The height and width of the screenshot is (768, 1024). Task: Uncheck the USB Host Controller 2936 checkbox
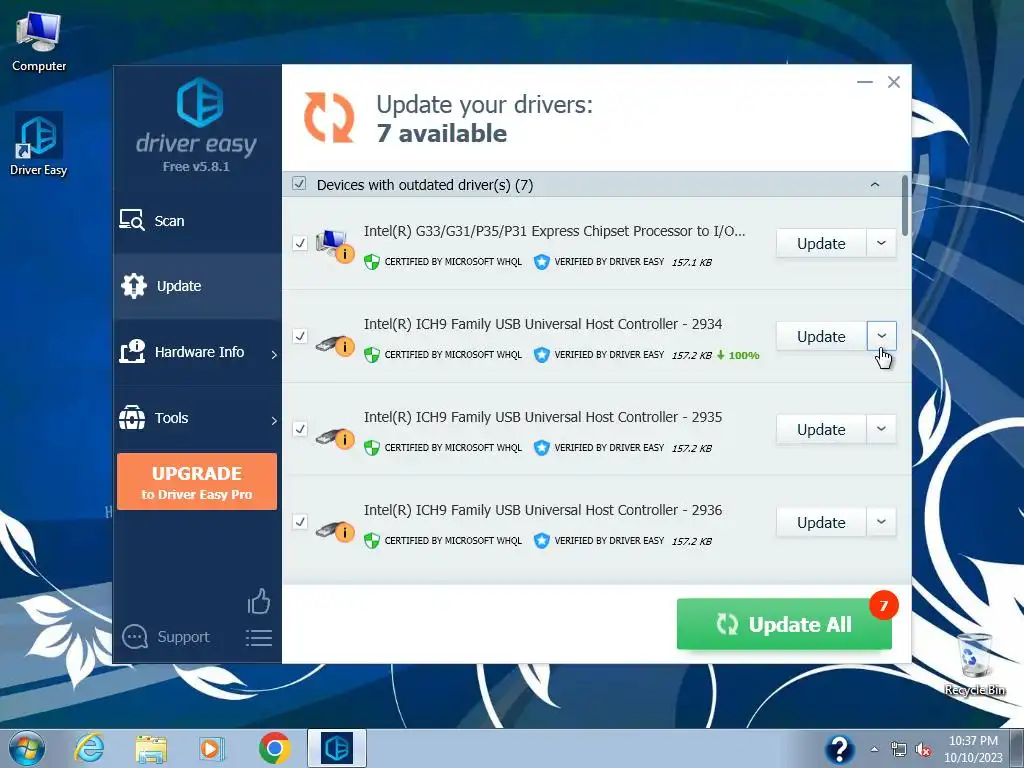click(x=300, y=522)
